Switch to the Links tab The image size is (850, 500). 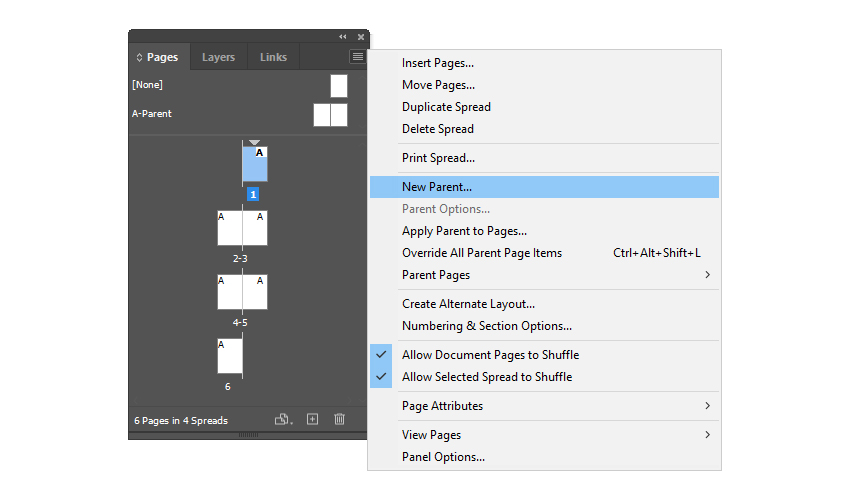273,57
